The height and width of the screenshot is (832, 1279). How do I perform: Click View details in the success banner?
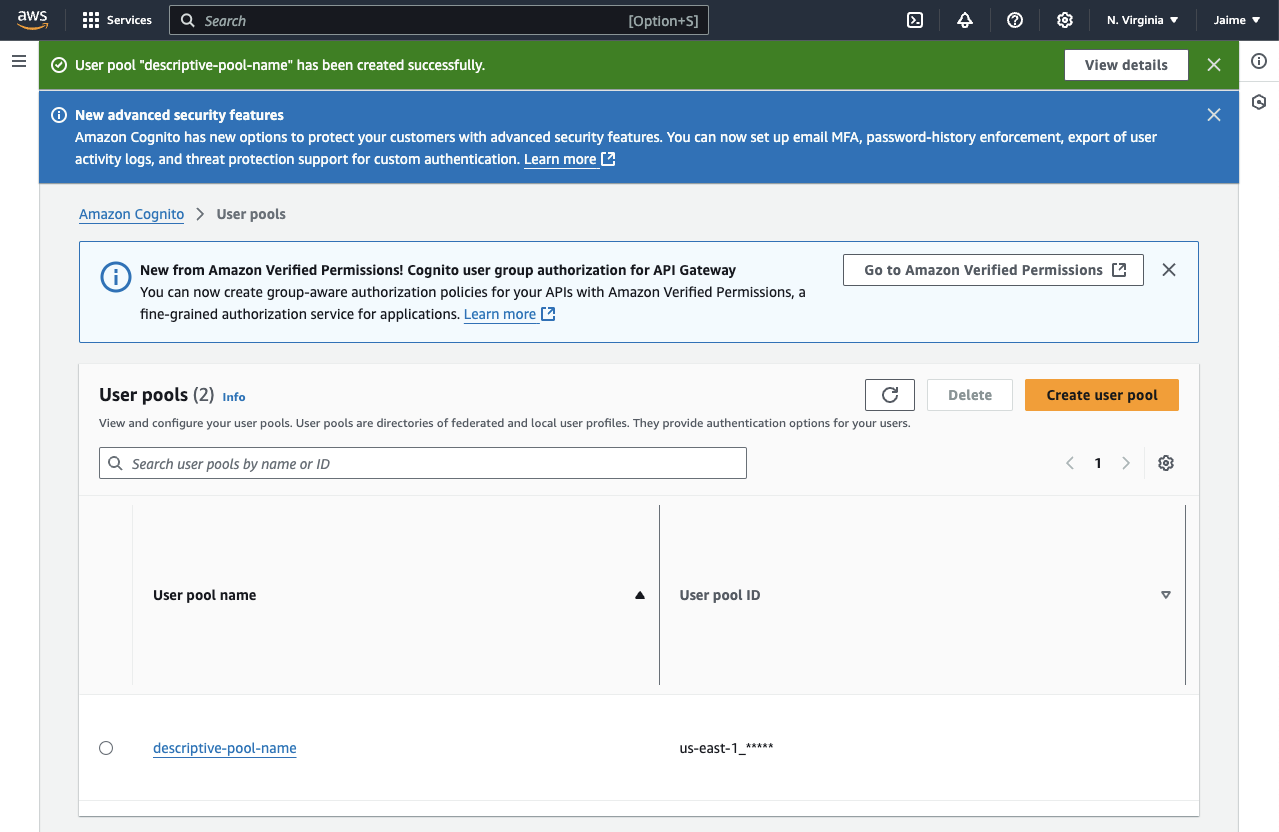point(1126,65)
